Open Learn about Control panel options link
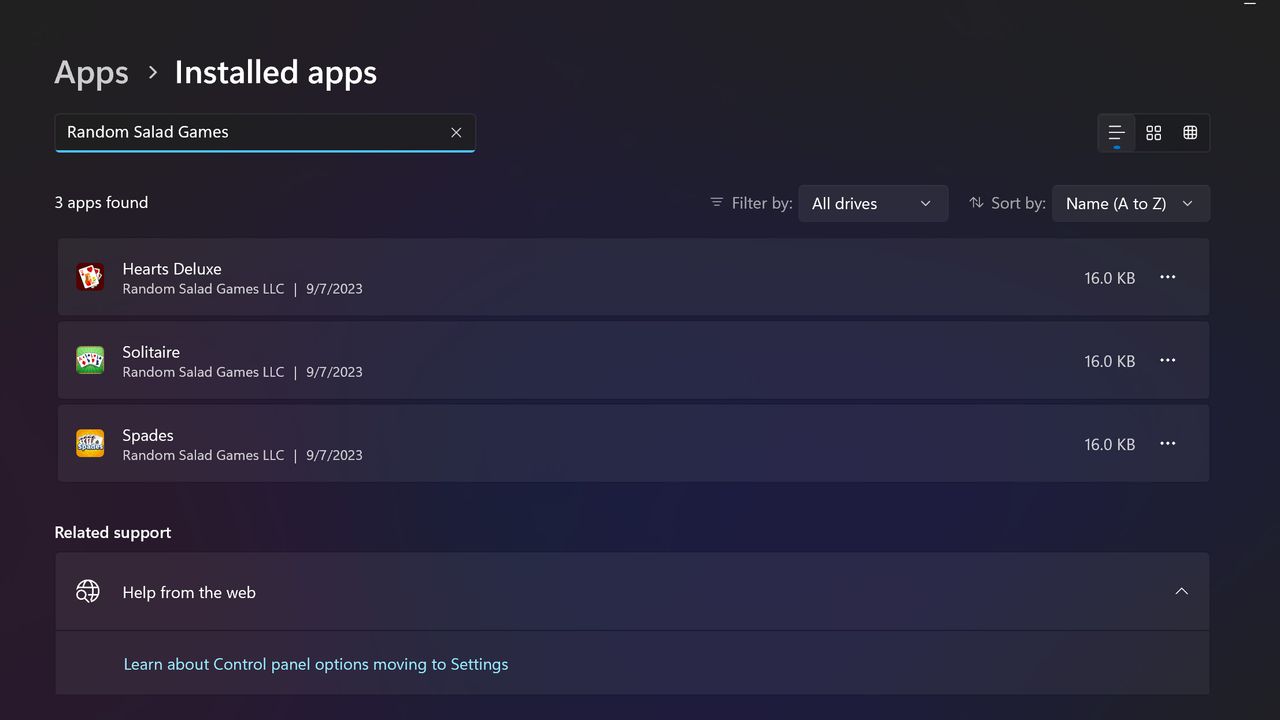1280x720 pixels. coord(316,664)
